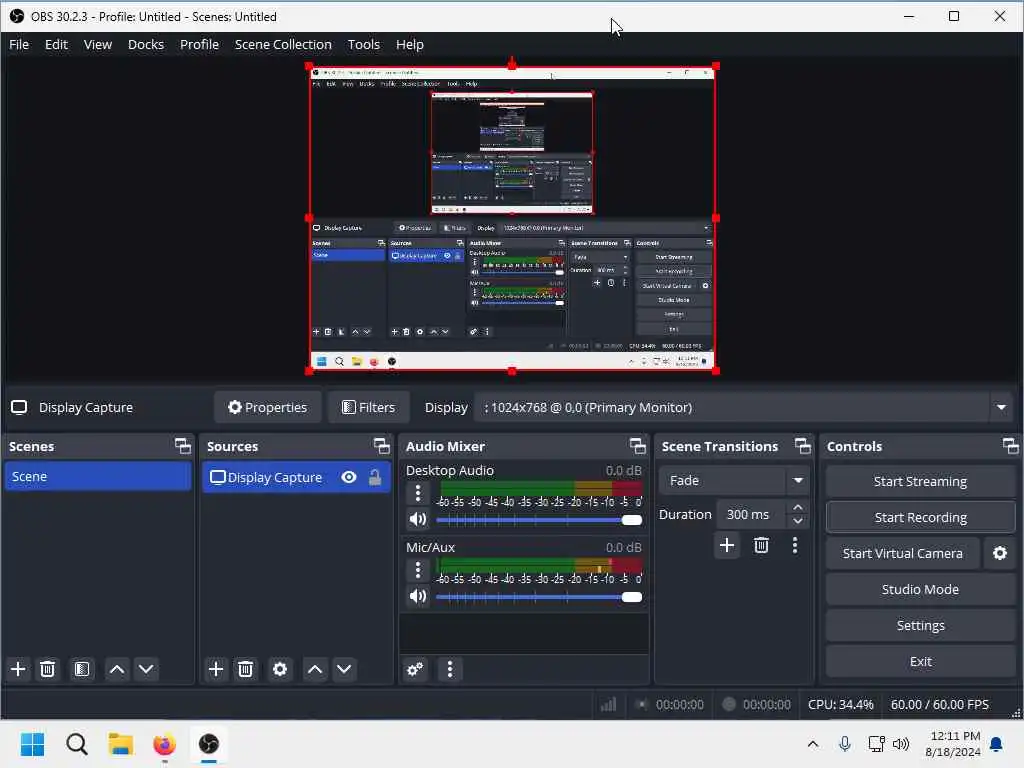Open the taskbar clock and date
This screenshot has width=1024, height=768.
(953, 744)
